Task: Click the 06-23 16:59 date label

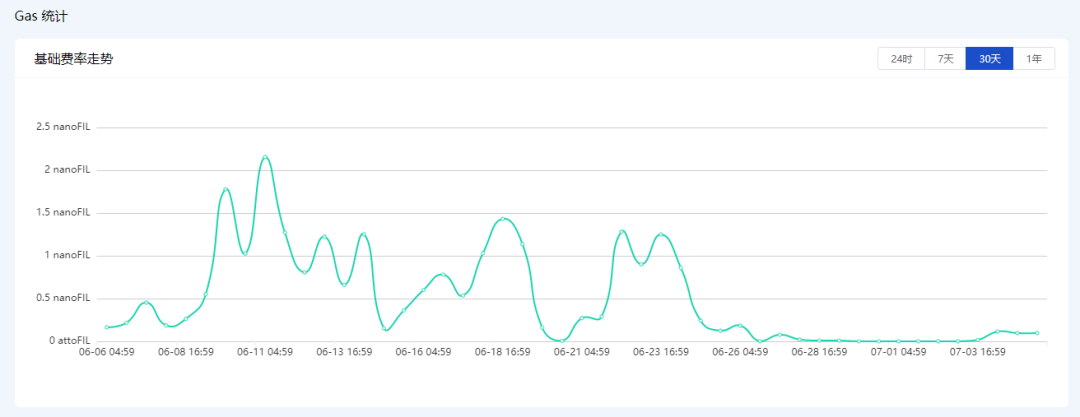Action: click(x=661, y=352)
